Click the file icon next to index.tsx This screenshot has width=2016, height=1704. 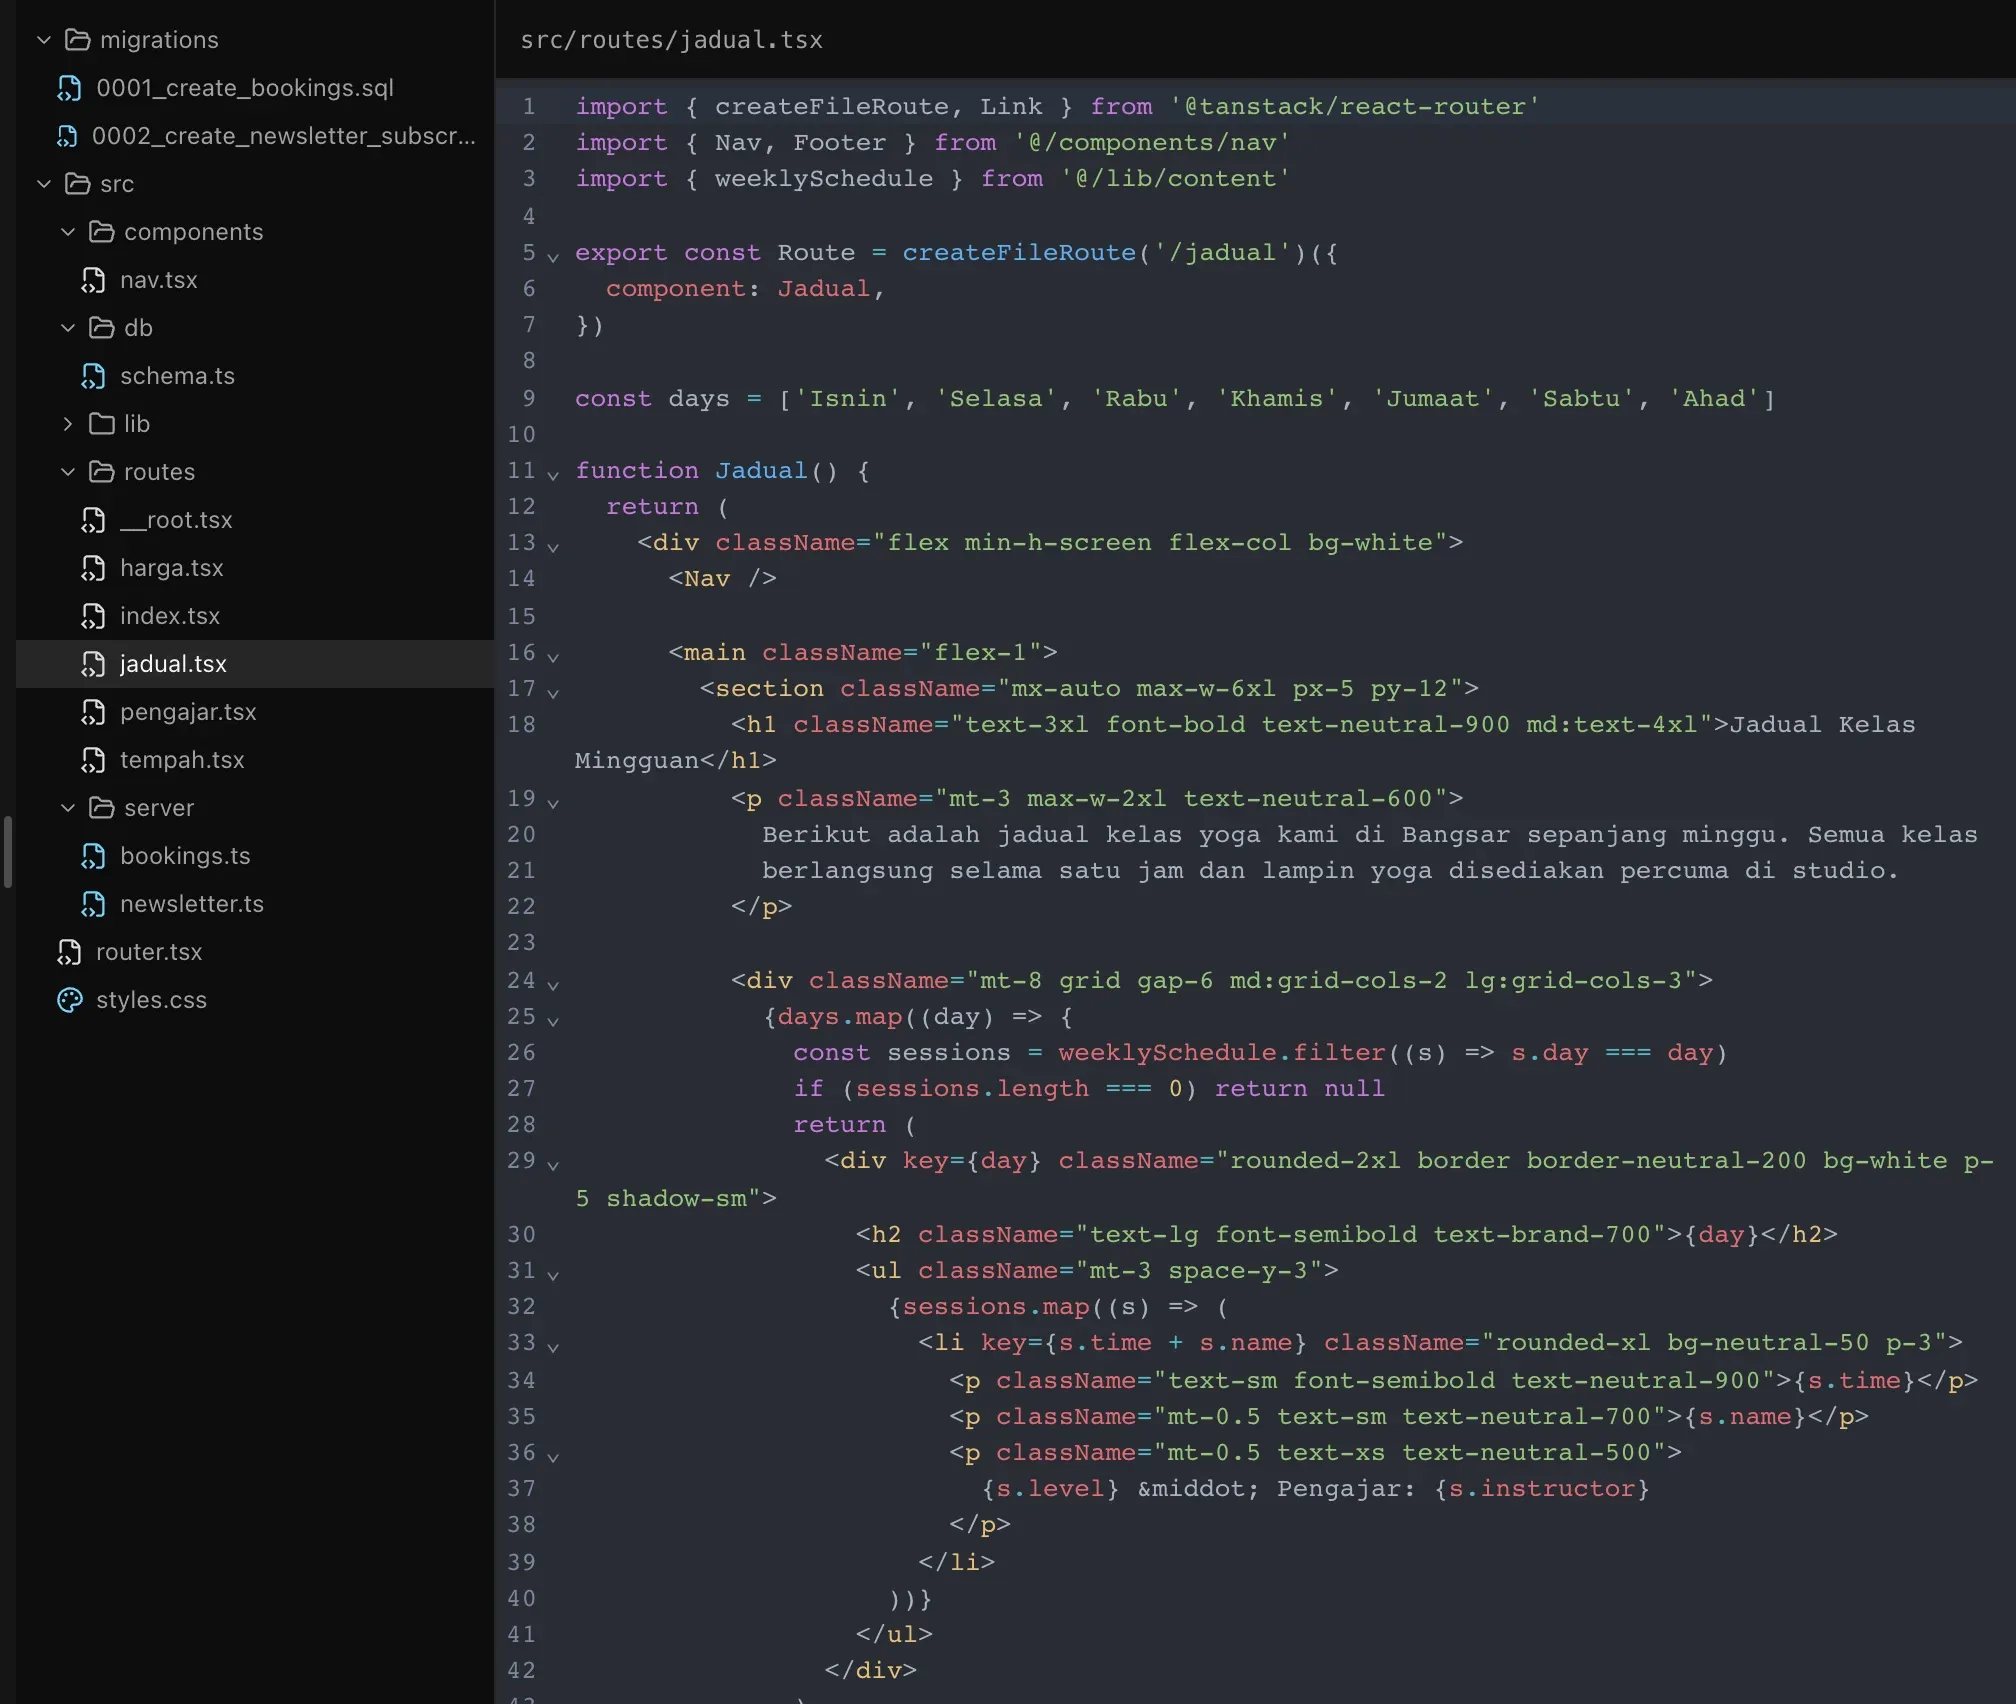pyautogui.click(x=93, y=616)
